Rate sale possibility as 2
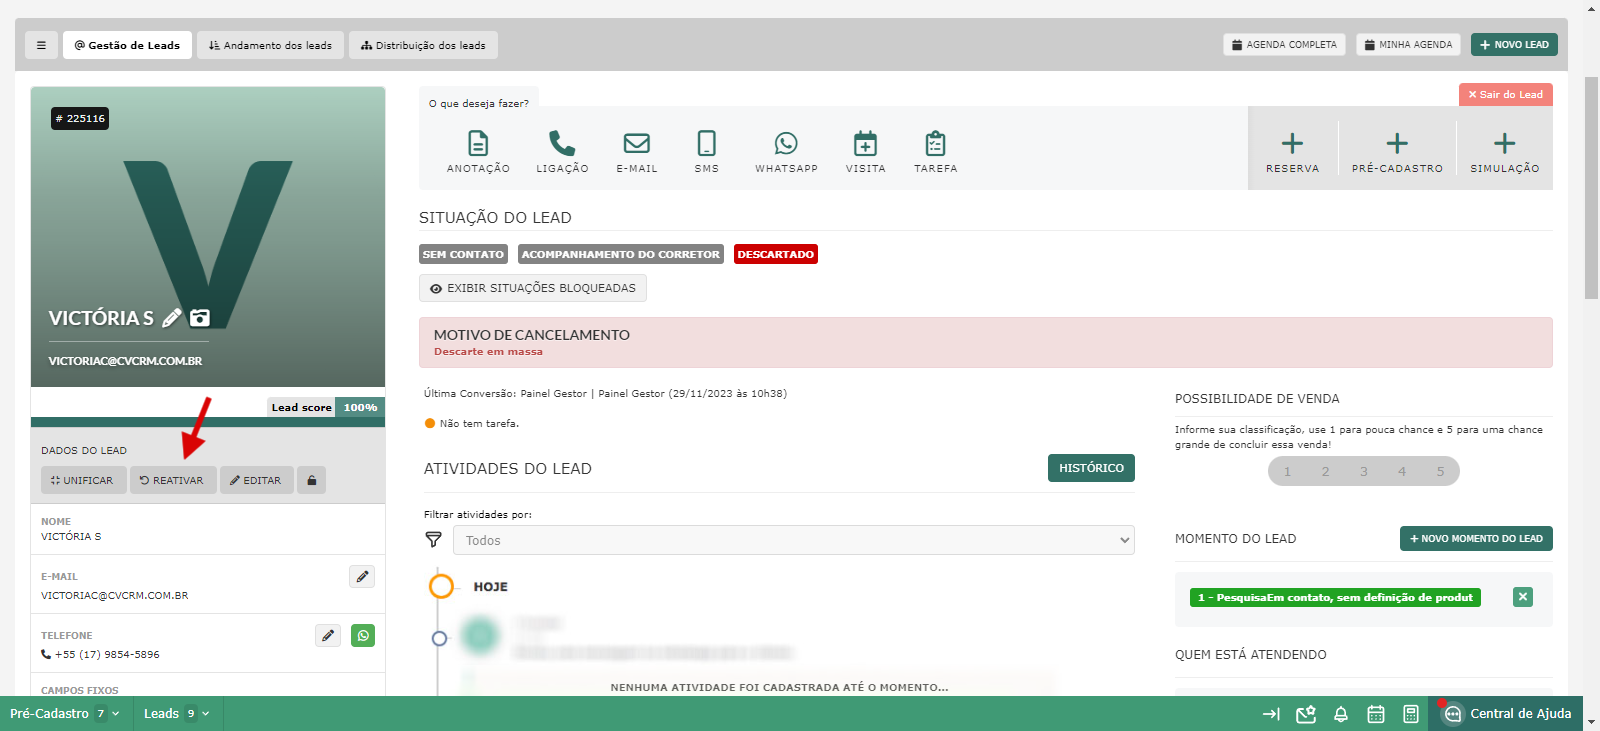 pos(1326,471)
